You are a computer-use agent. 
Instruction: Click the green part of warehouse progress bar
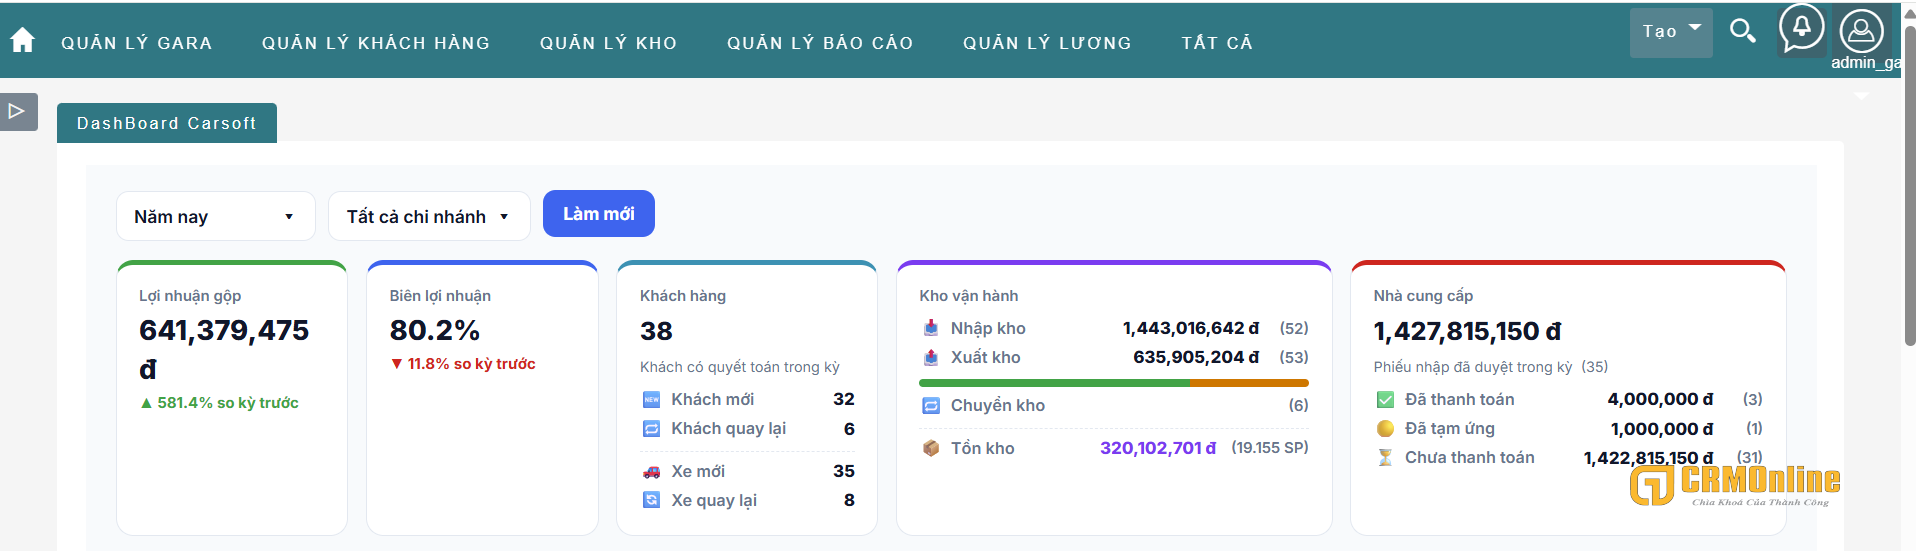coord(1054,383)
